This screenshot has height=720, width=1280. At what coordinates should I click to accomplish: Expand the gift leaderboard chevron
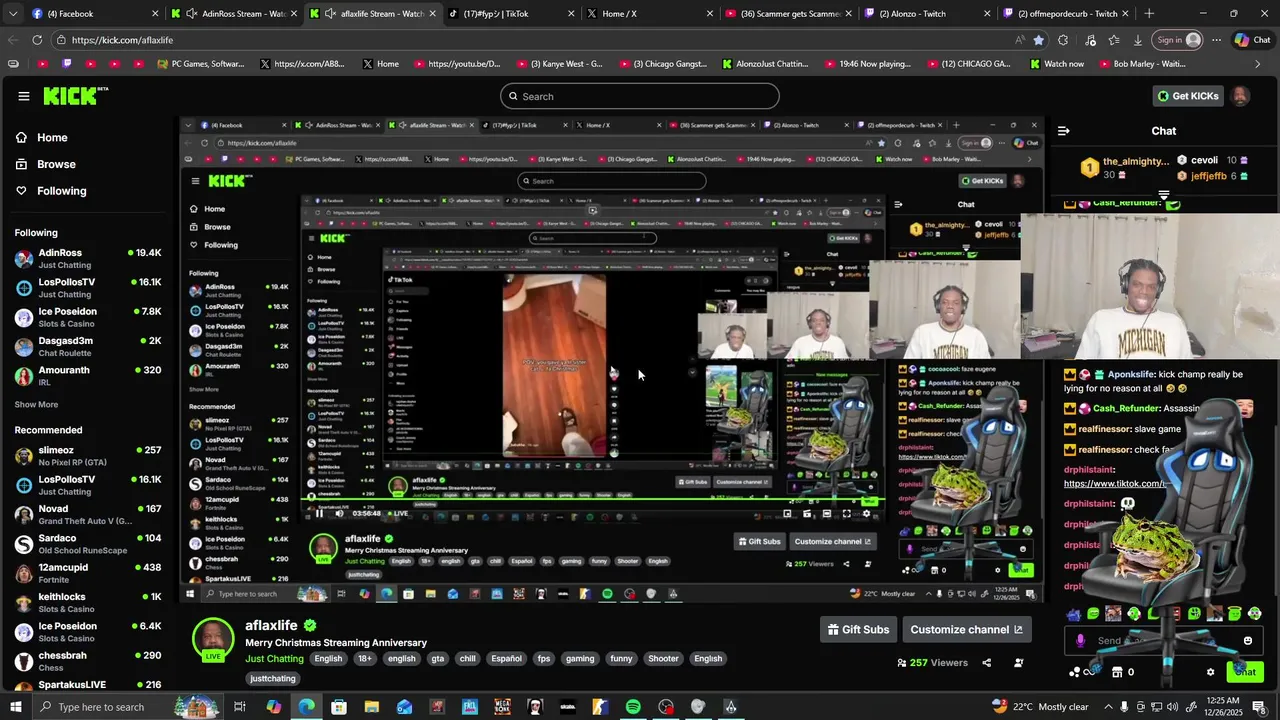point(1164,195)
